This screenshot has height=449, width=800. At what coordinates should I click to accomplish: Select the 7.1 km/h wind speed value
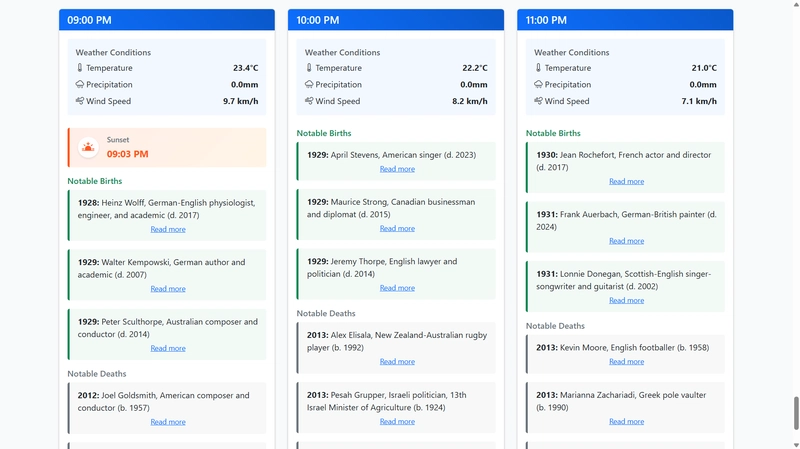click(x=699, y=101)
